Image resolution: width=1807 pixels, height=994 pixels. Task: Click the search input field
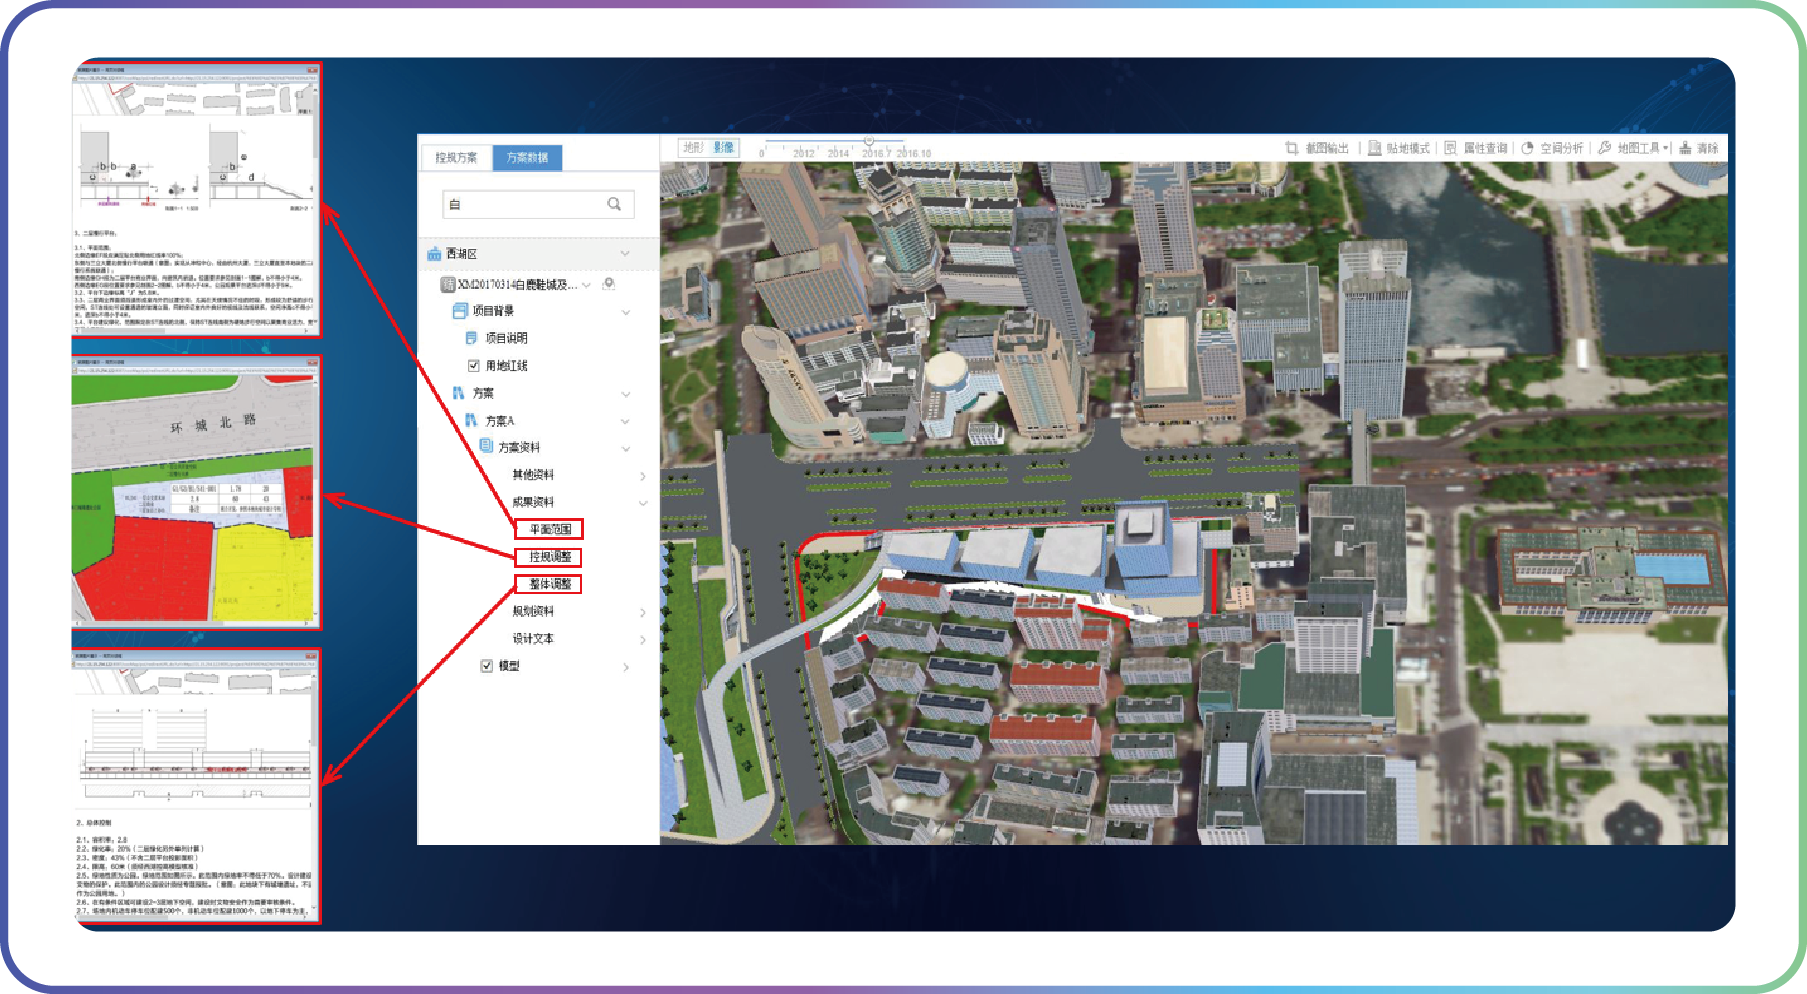tap(525, 204)
